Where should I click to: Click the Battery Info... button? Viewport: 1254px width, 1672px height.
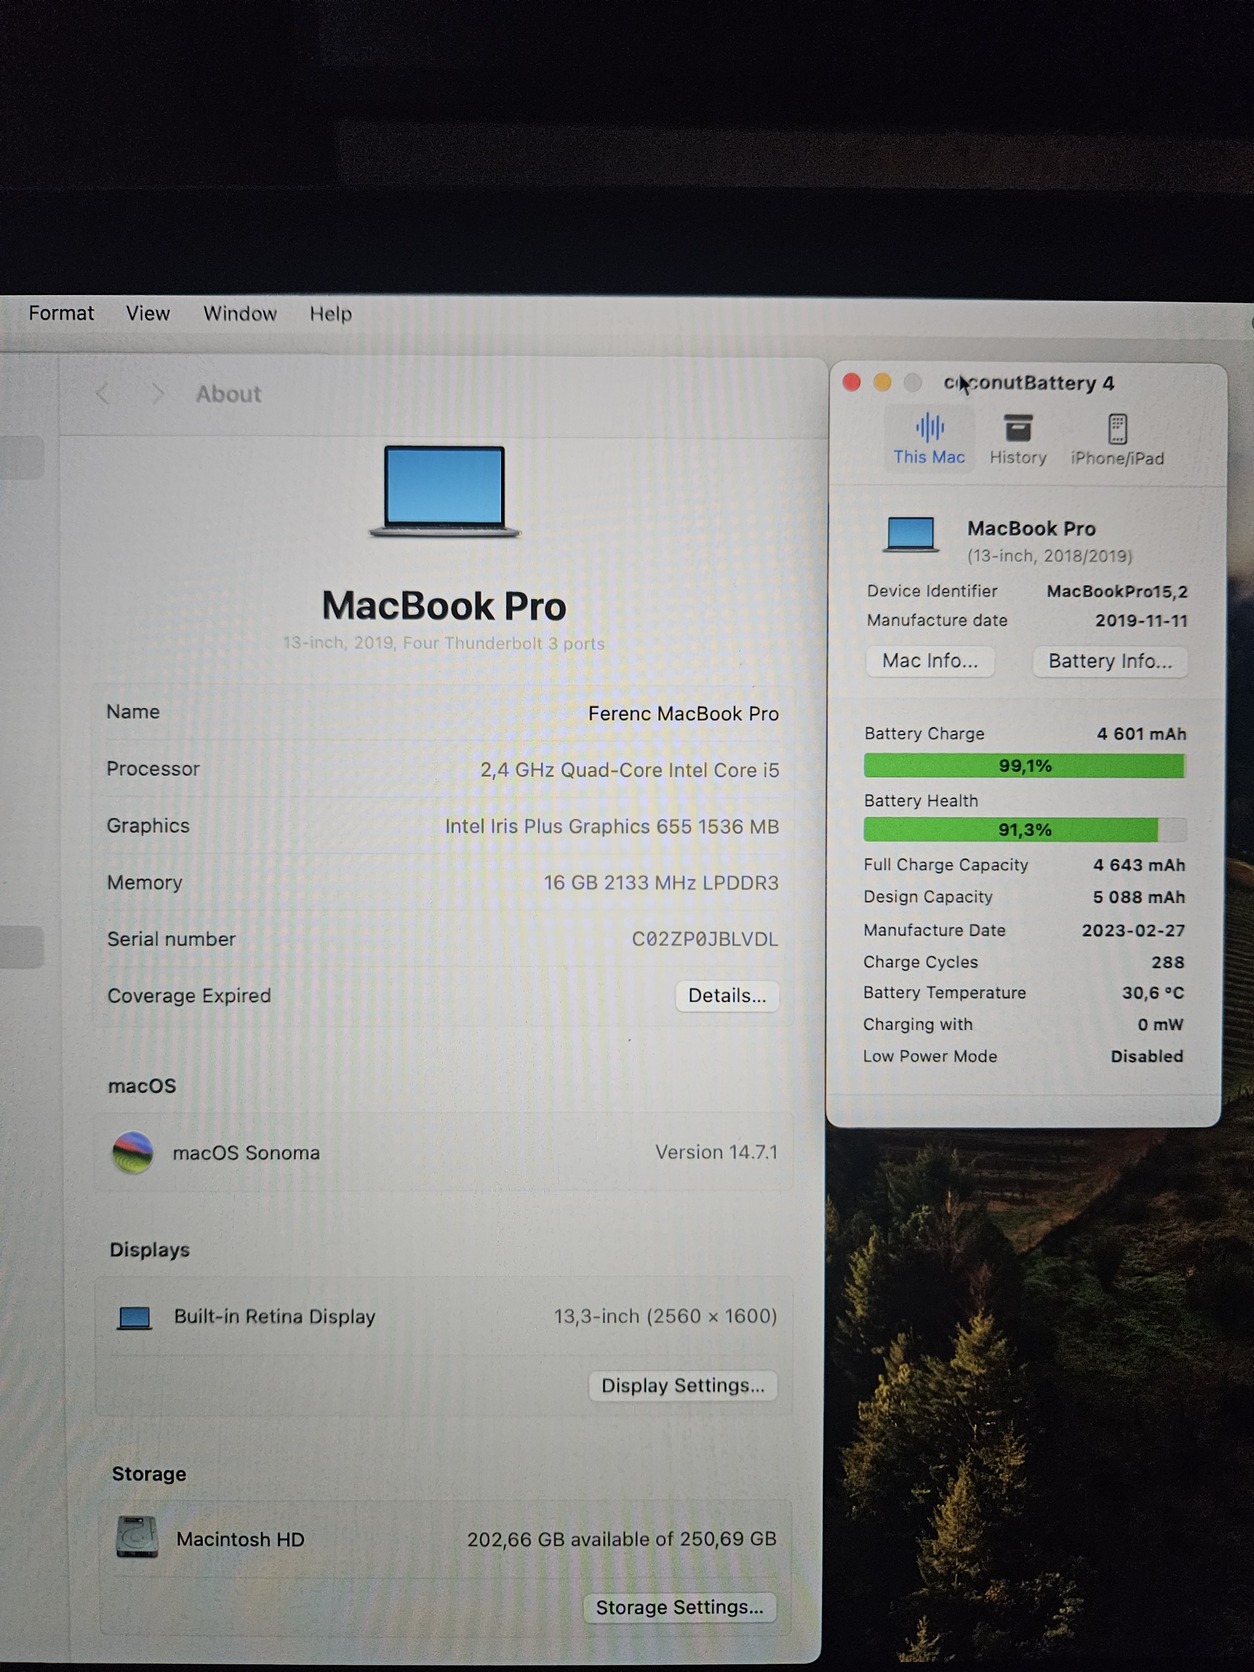tap(1110, 661)
